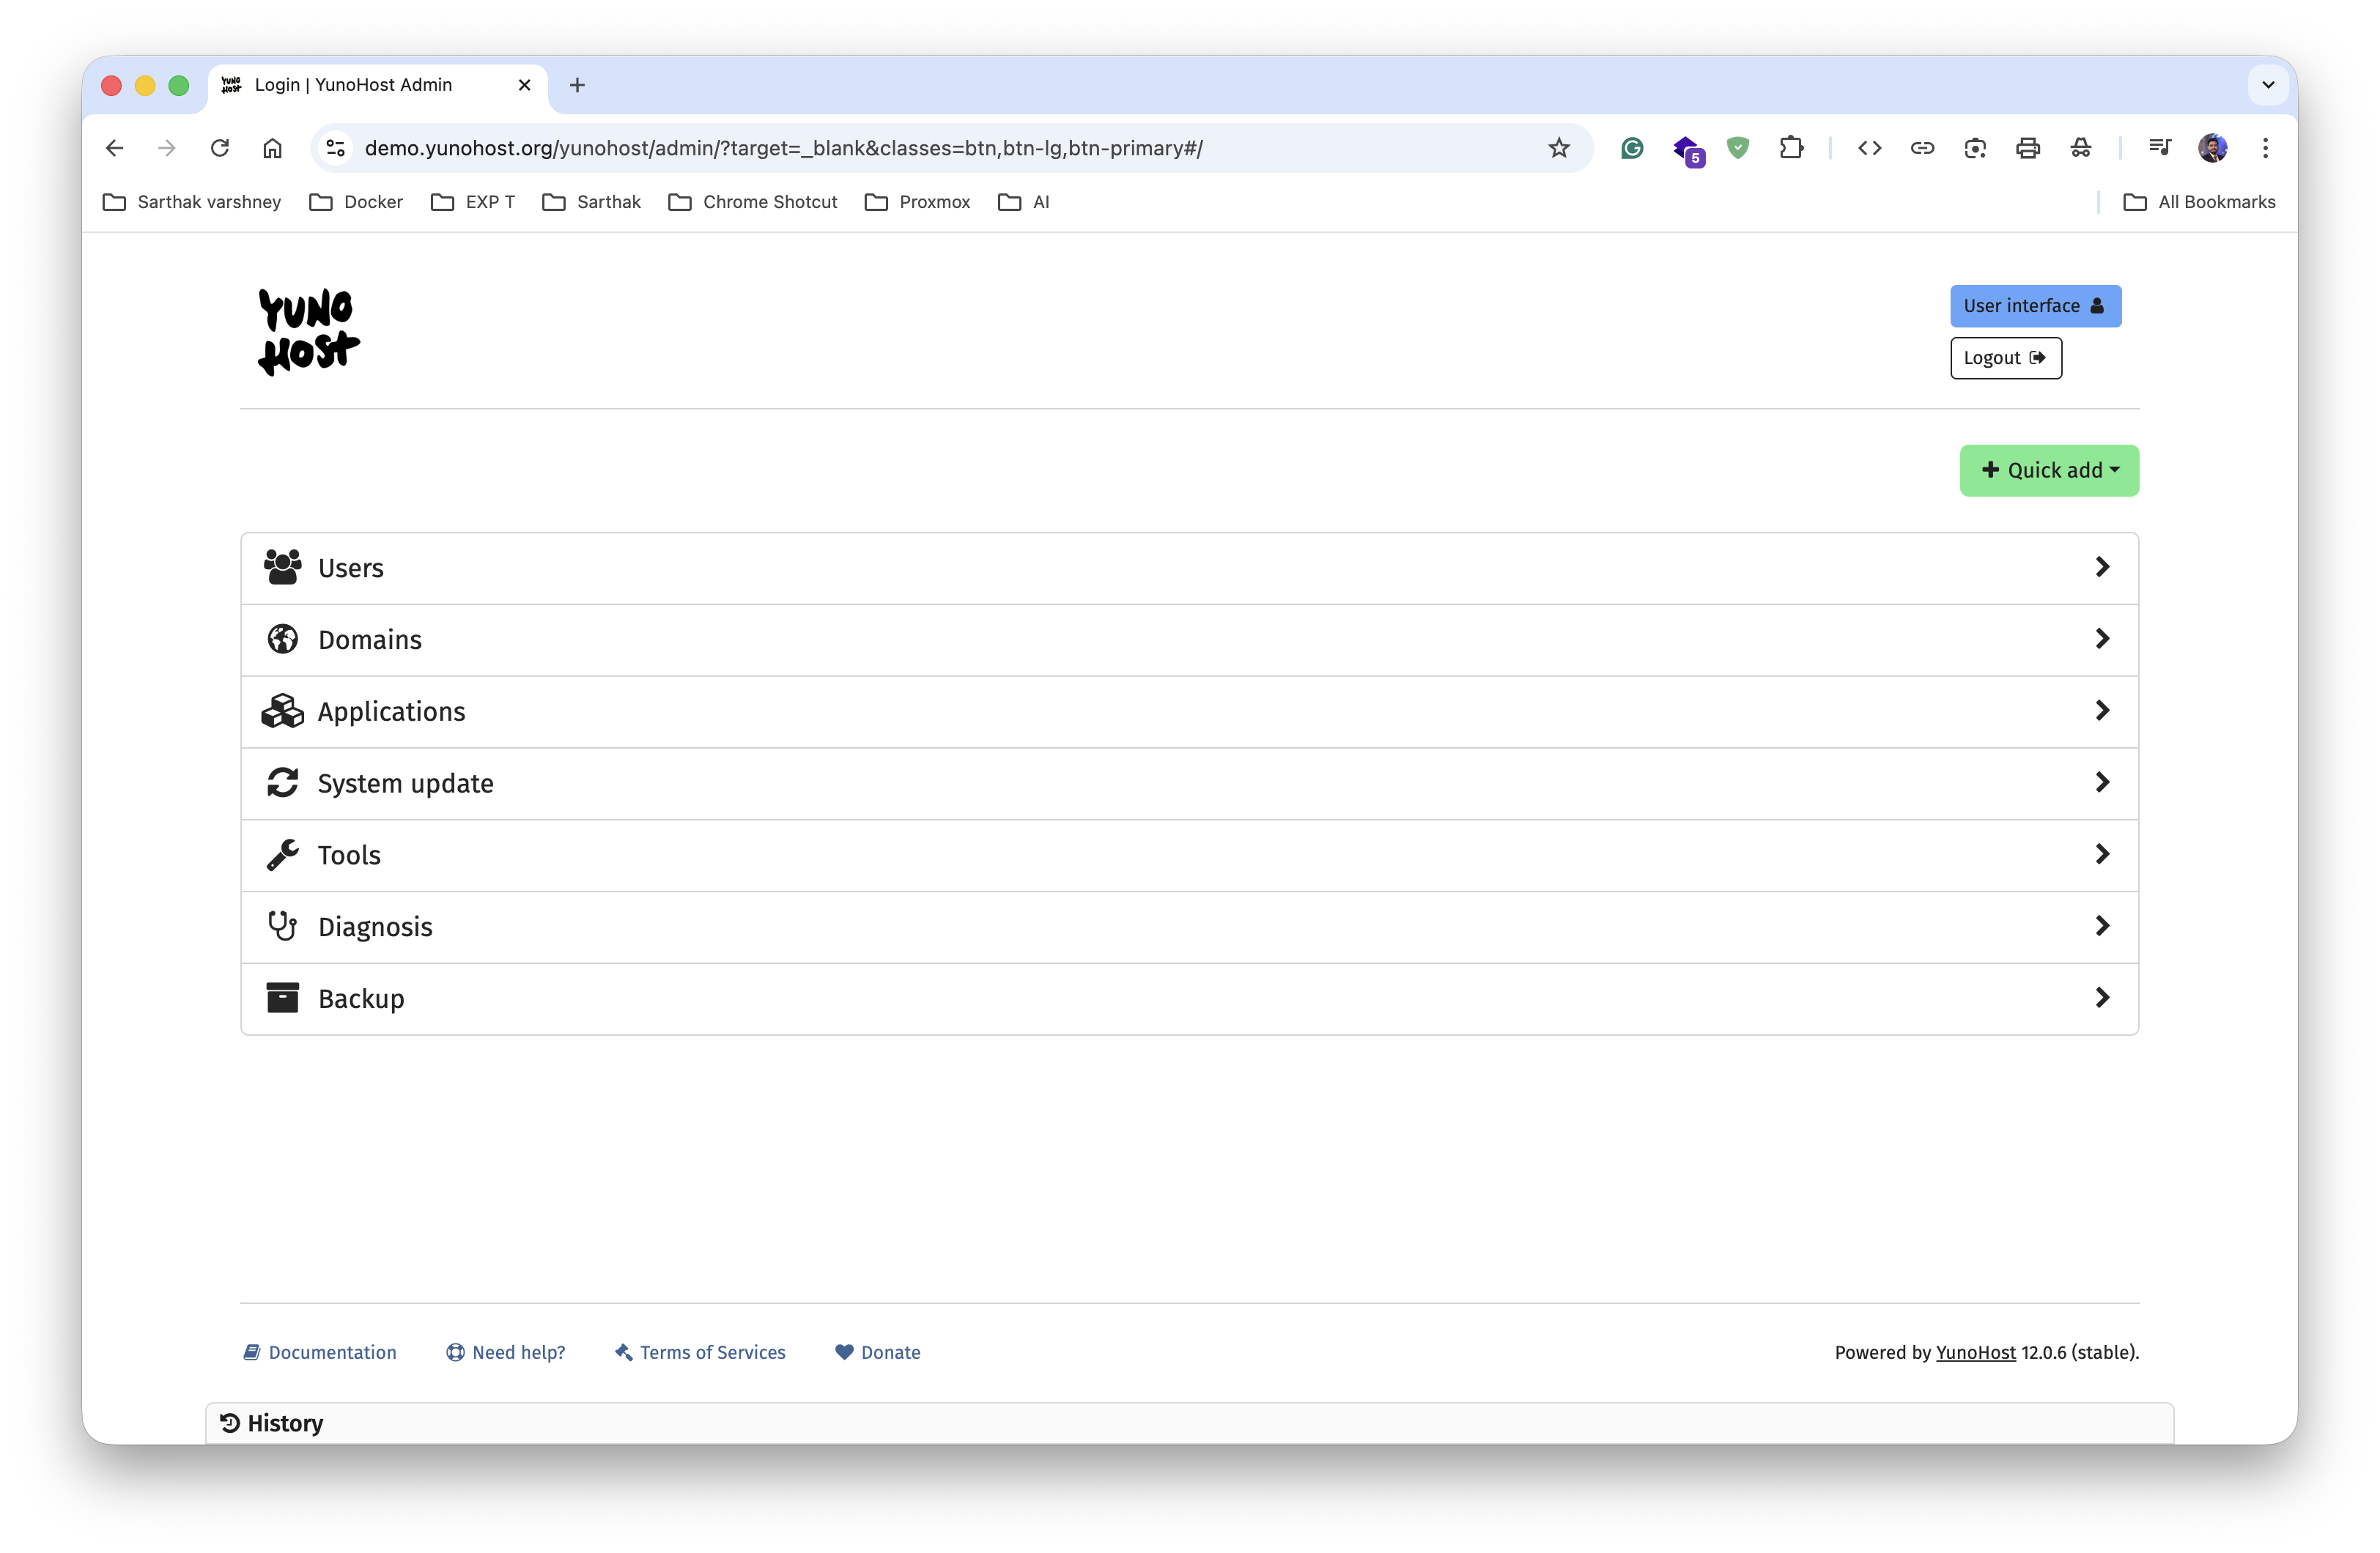Image resolution: width=2380 pixels, height=1553 pixels.
Task: Open the Quick add dropdown
Action: click(x=2048, y=470)
